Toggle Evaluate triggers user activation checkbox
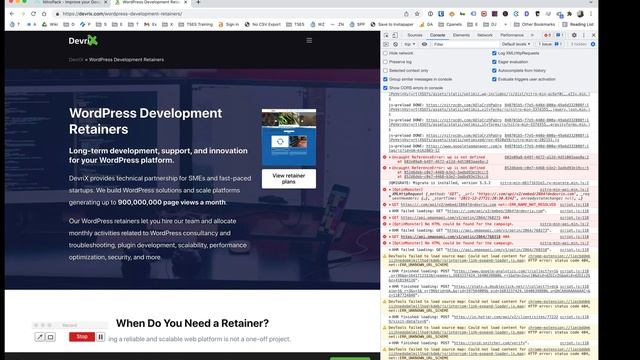This screenshot has width=640, height=360. pos(494,79)
